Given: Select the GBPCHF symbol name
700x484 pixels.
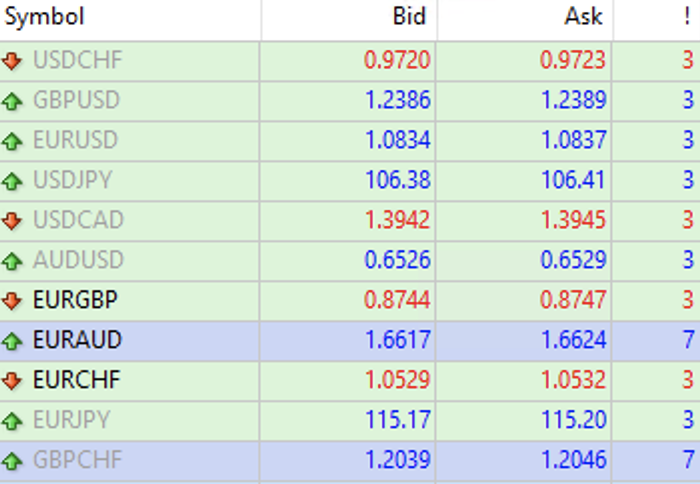Looking at the screenshot, I should (77, 460).
